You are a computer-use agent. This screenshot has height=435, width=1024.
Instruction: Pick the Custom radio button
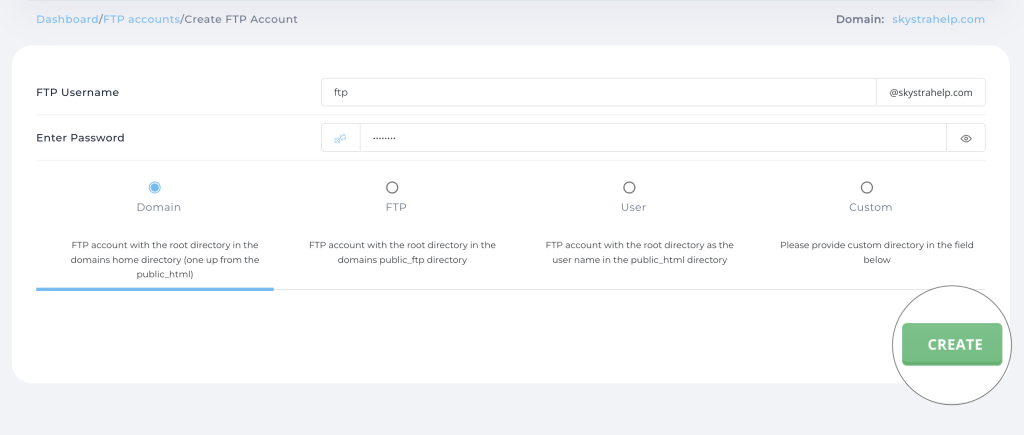[866, 187]
